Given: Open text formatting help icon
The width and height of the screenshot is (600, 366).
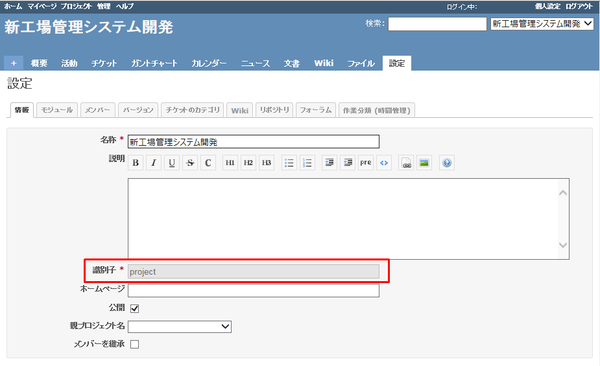Looking at the screenshot, I should point(447,163).
